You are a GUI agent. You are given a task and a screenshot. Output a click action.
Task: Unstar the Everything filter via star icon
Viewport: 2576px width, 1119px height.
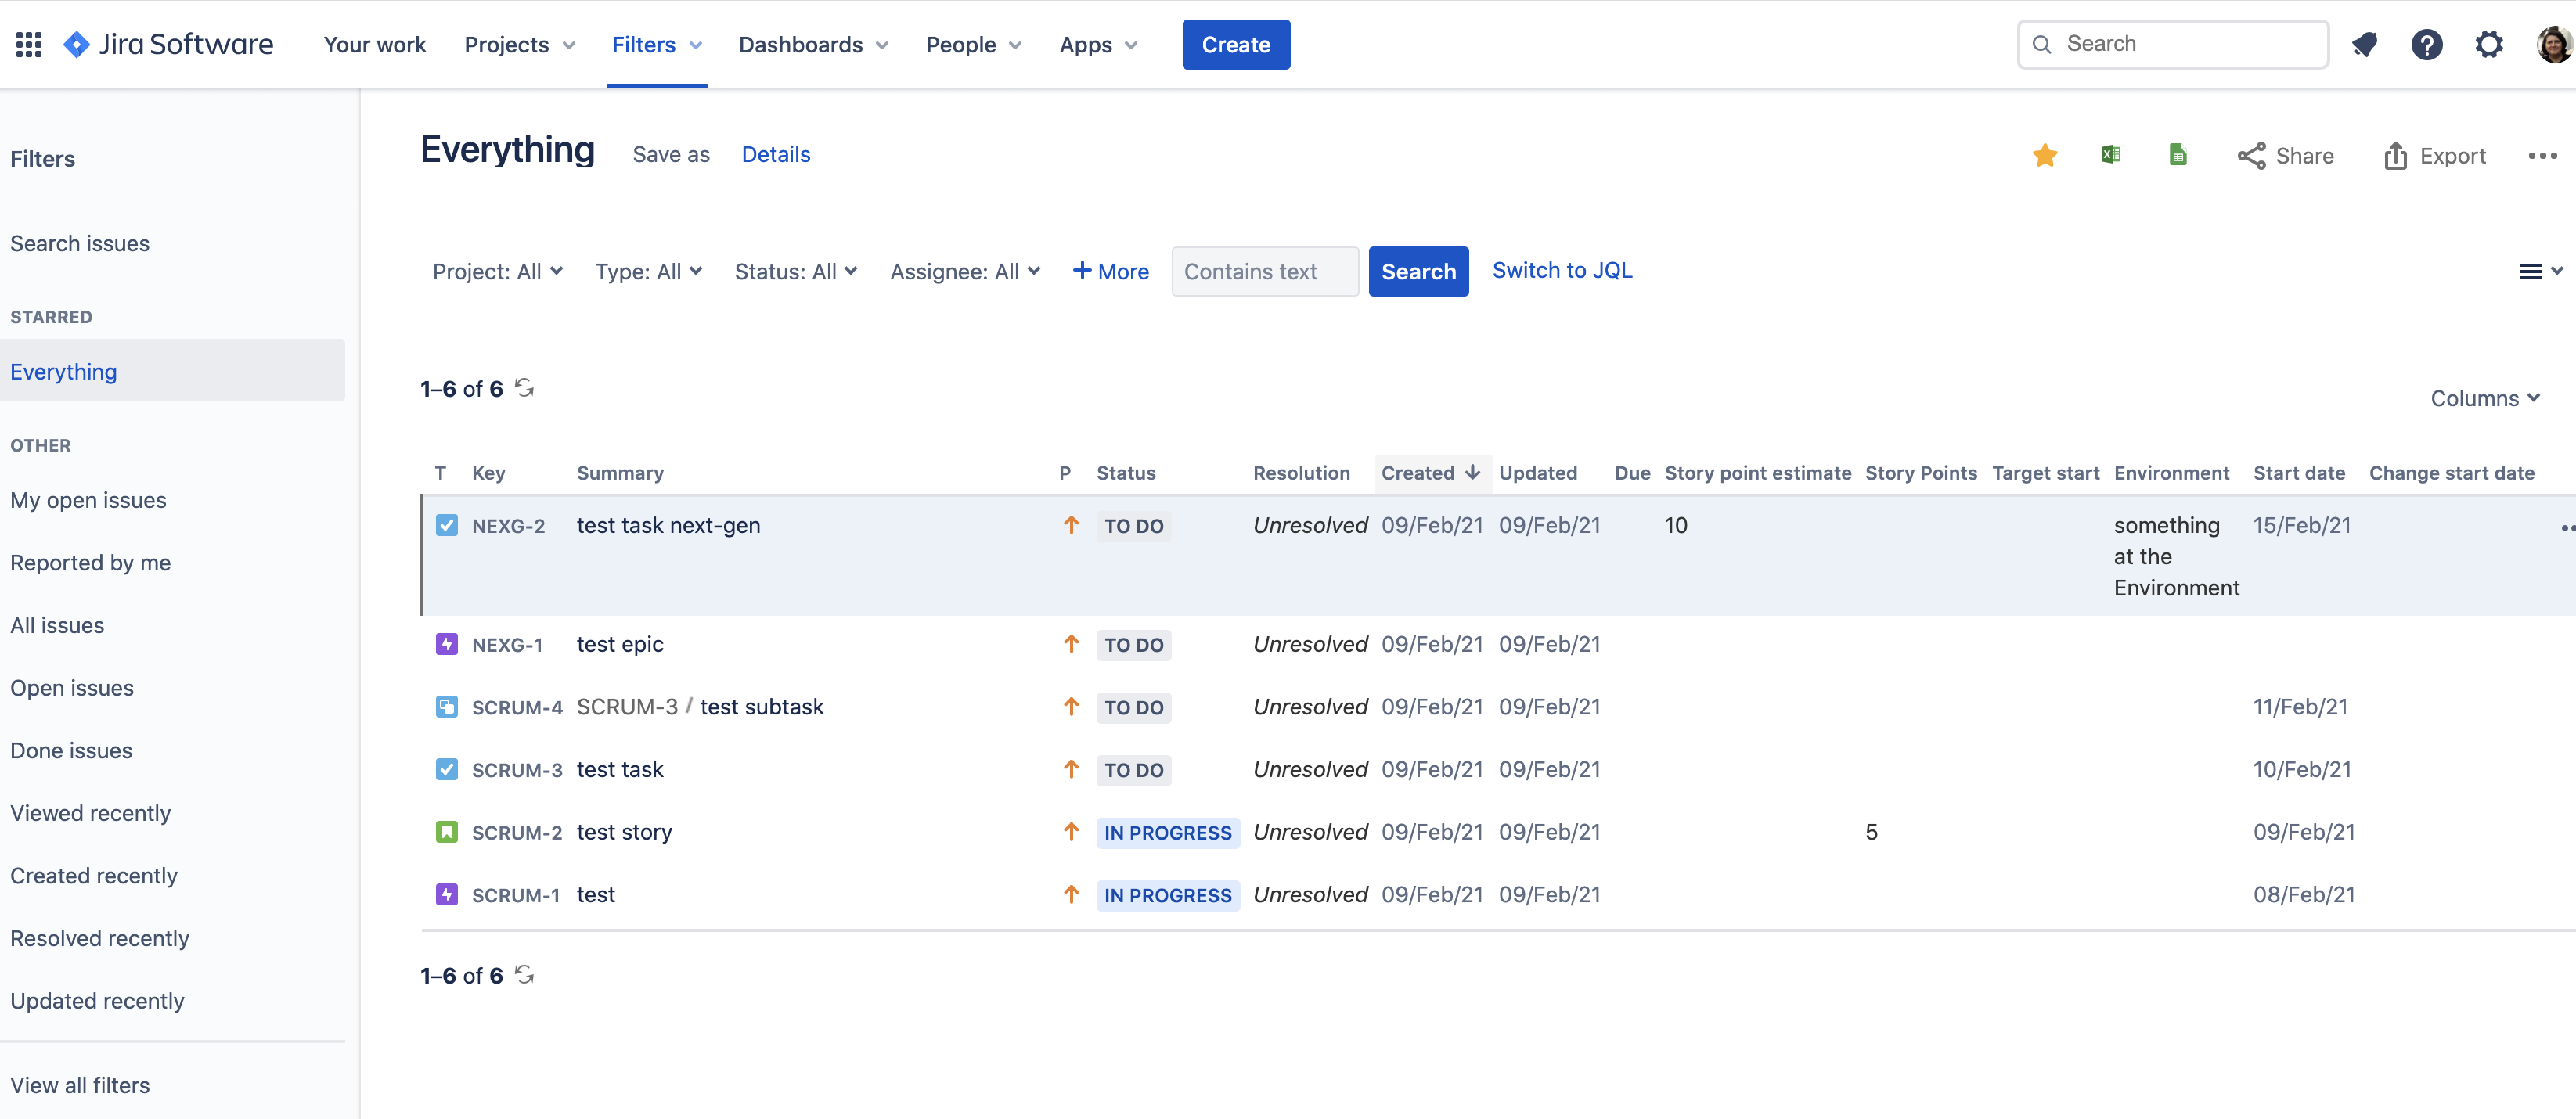coord(2044,155)
